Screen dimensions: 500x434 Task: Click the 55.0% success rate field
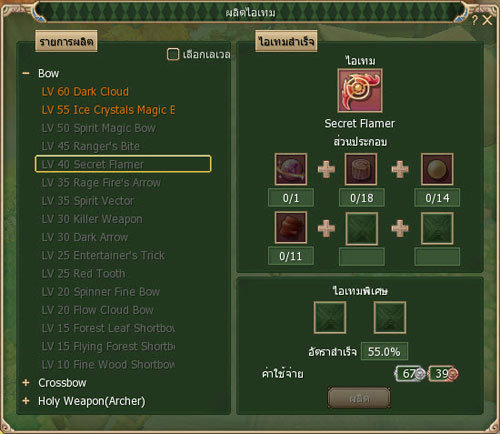click(384, 351)
